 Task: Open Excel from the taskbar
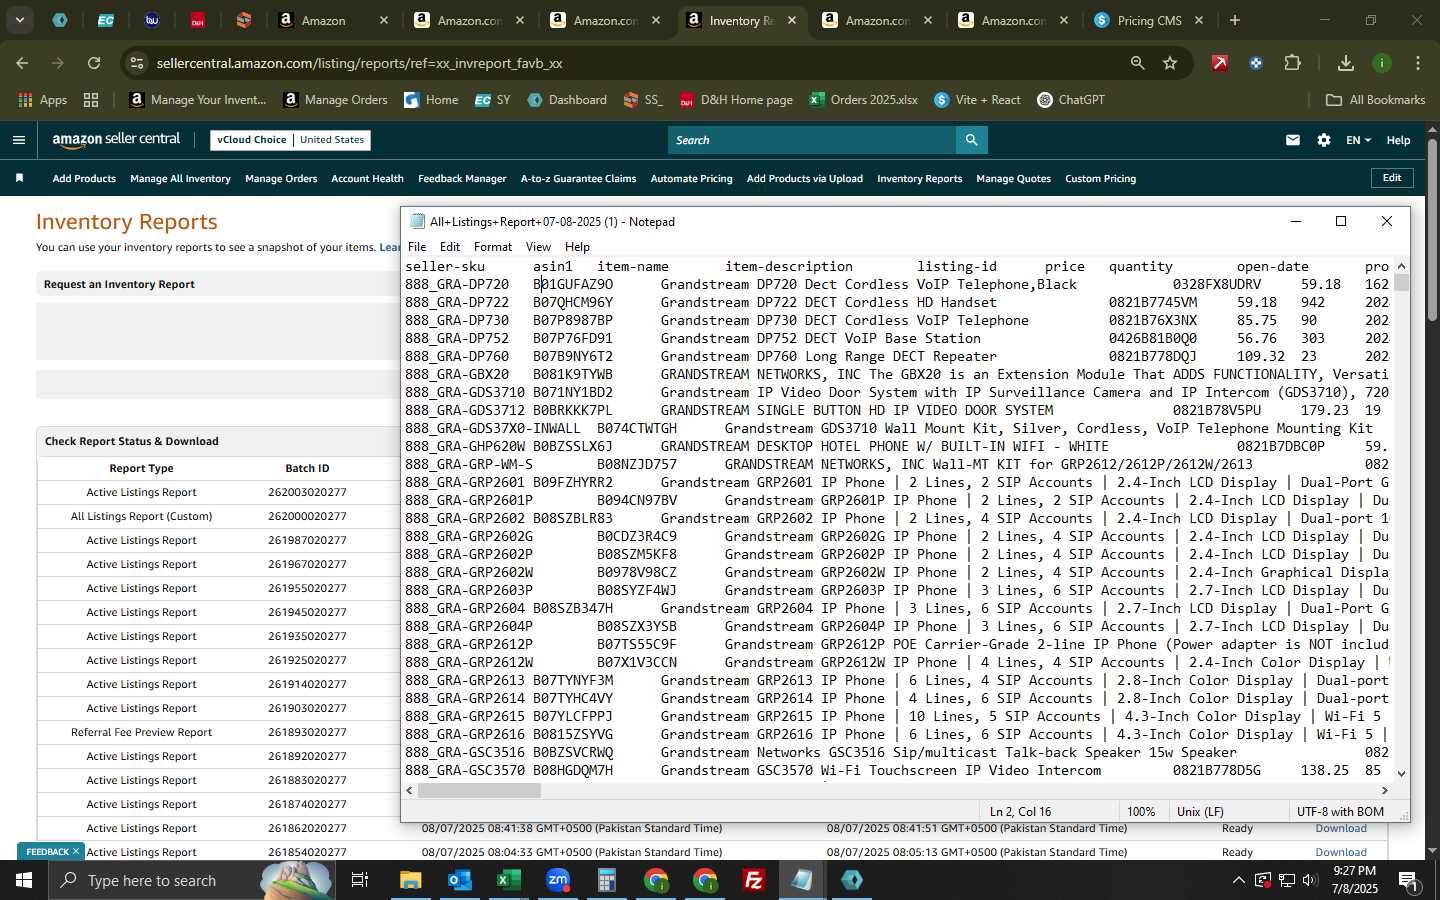[x=509, y=880]
